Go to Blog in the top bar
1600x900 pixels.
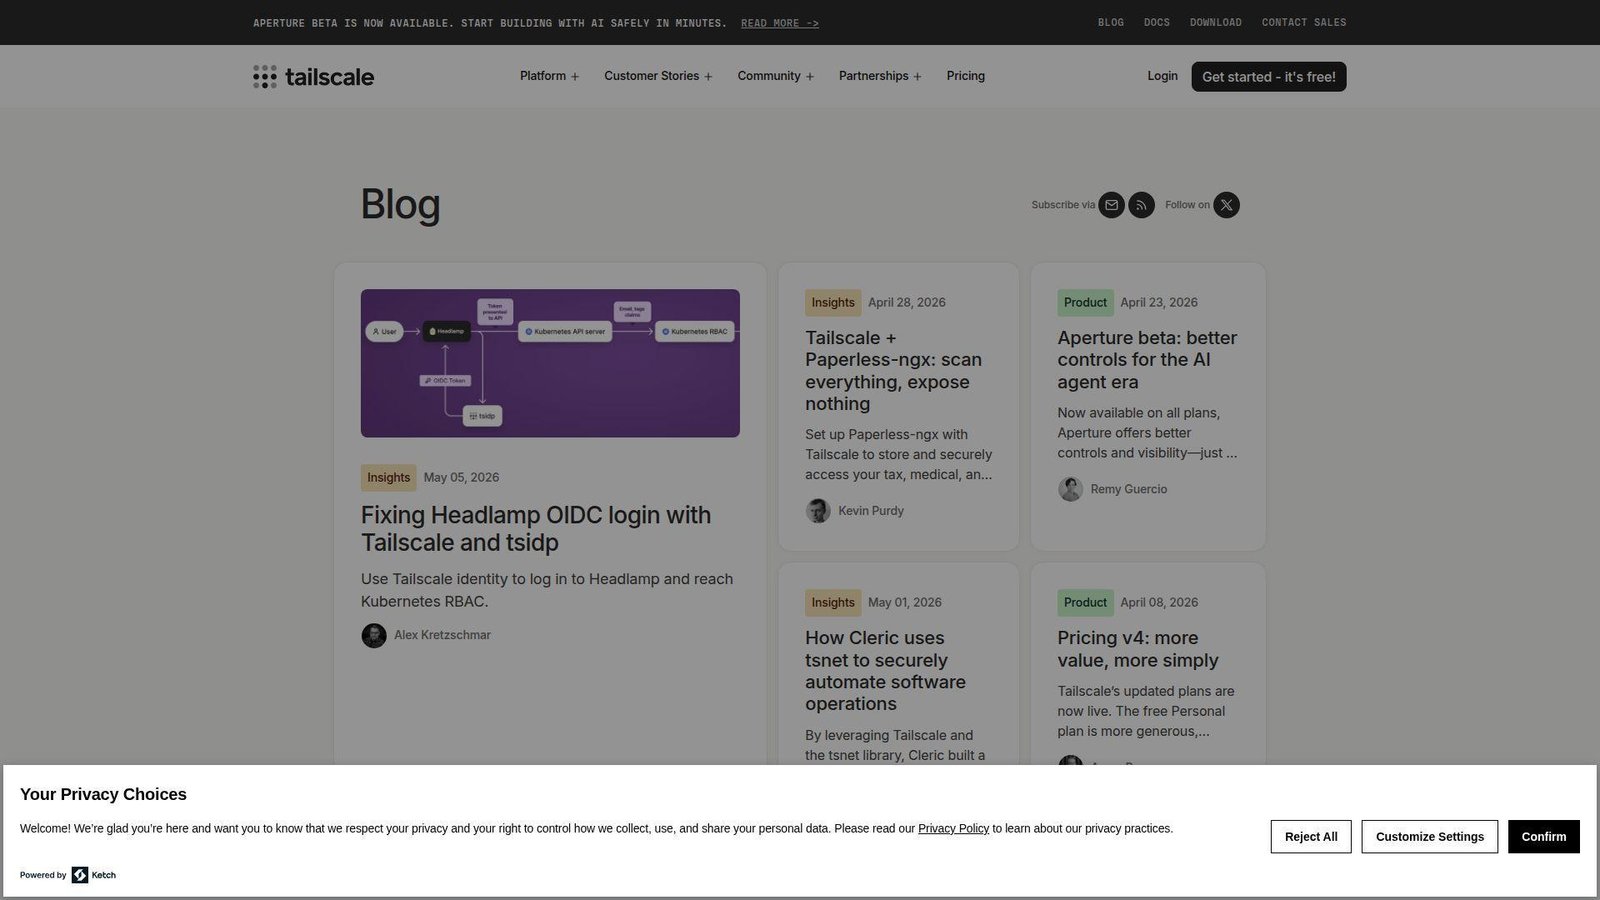pos(1111,22)
